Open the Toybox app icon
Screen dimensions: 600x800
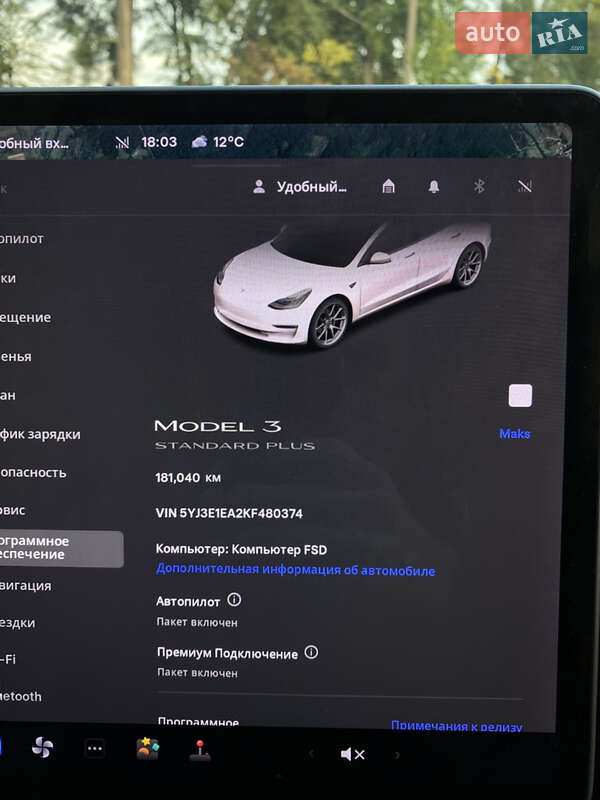[x=148, y=749]
